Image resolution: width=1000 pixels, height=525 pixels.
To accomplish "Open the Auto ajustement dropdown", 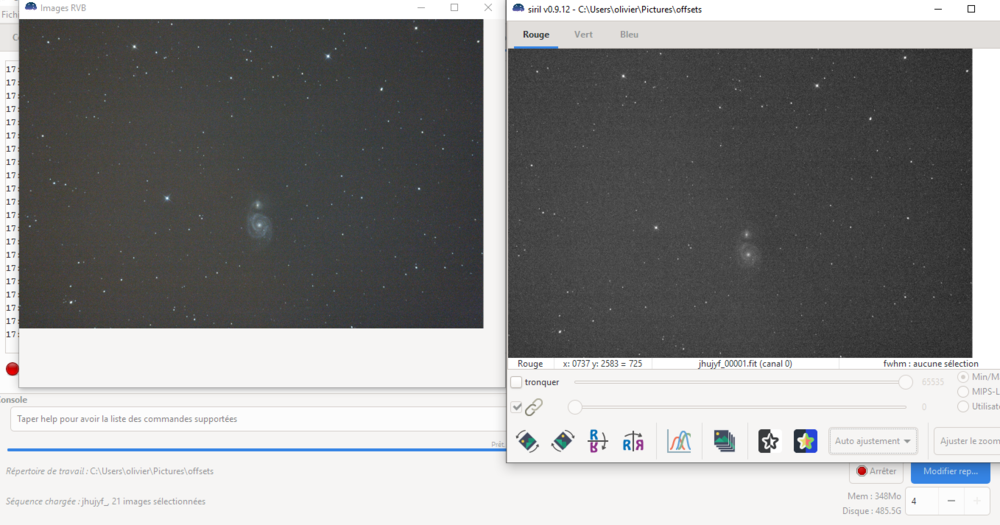I will [x=872, y=441].
